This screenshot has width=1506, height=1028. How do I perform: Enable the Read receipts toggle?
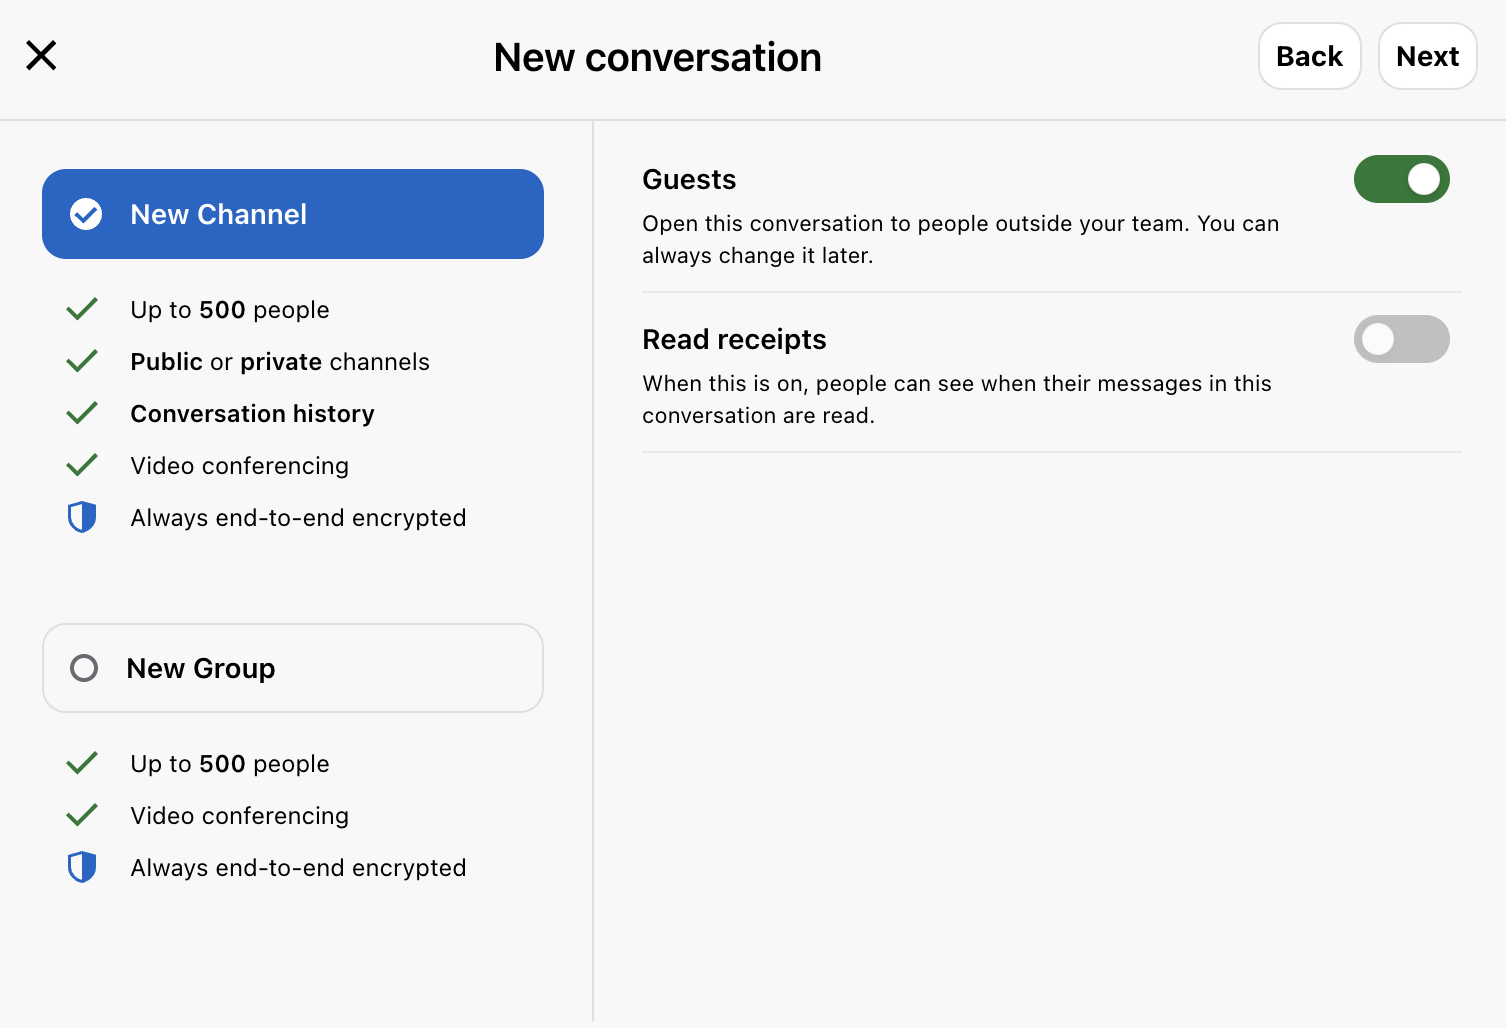(1401, 339)
